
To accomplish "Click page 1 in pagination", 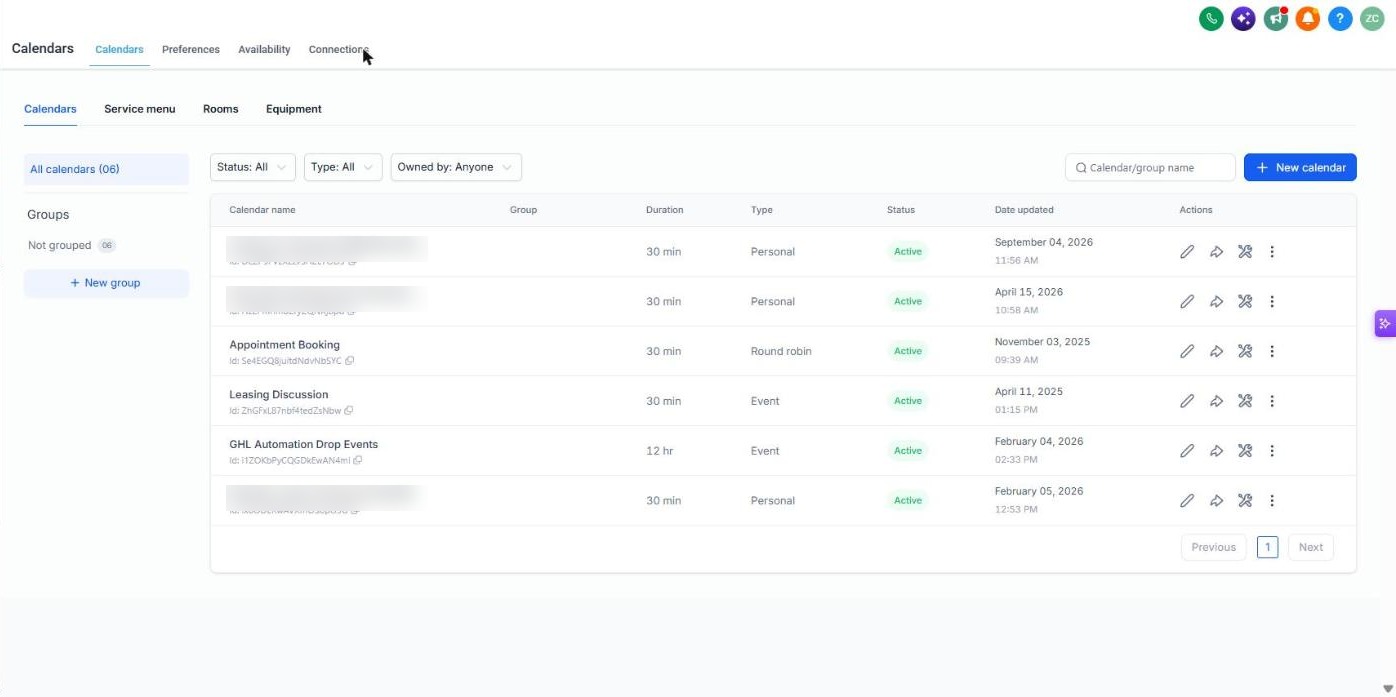I will (1267, 547).
